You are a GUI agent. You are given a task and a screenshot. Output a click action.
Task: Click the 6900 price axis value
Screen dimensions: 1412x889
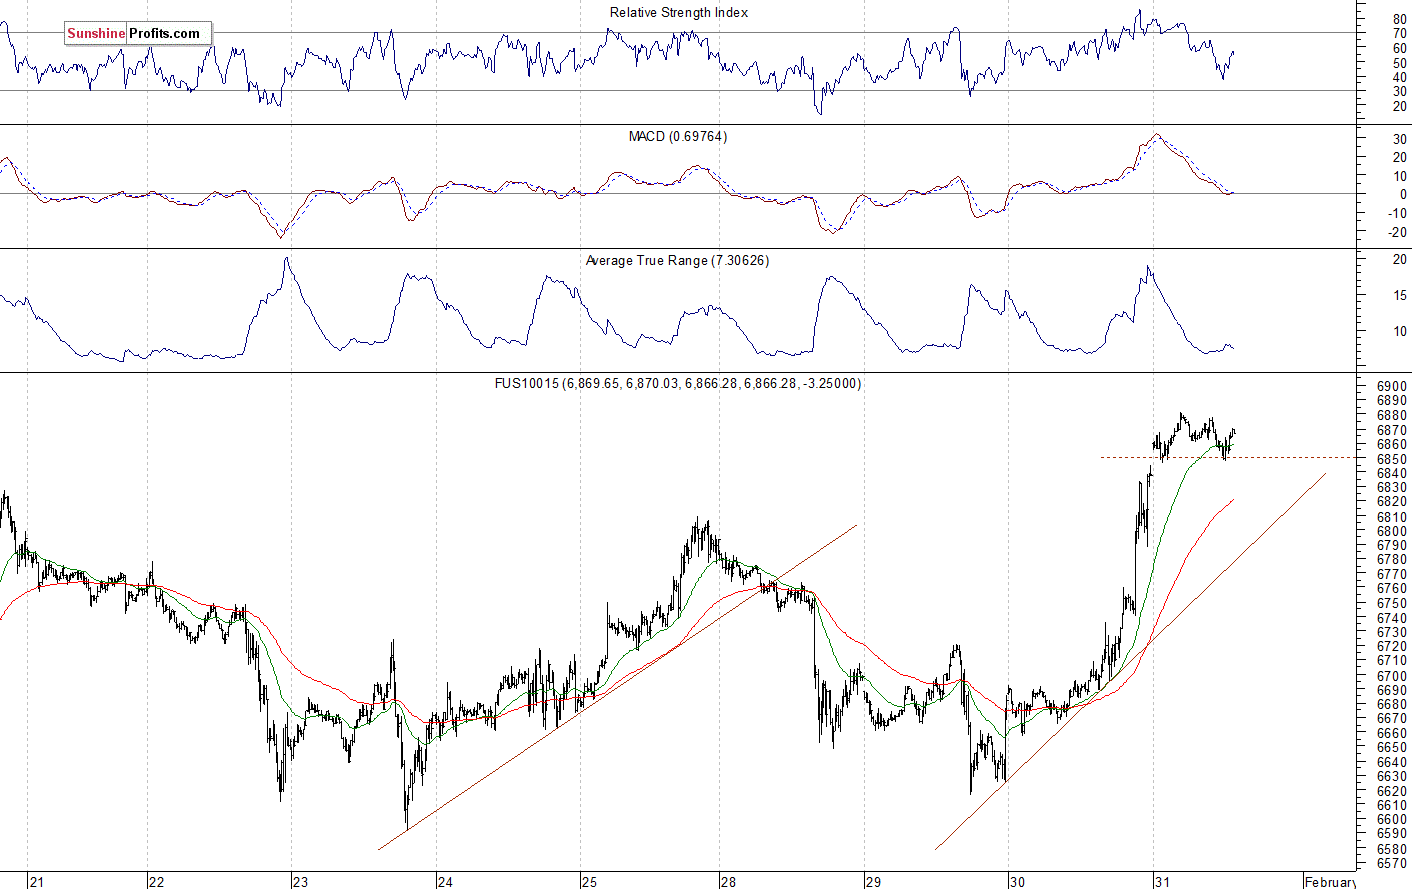pyautogui.click(x=1392, y=386)
